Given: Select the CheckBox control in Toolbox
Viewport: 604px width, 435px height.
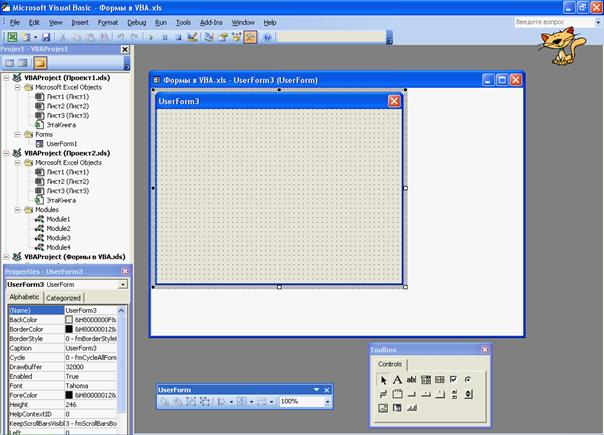Looking at the screenshot, I should 454,380.
